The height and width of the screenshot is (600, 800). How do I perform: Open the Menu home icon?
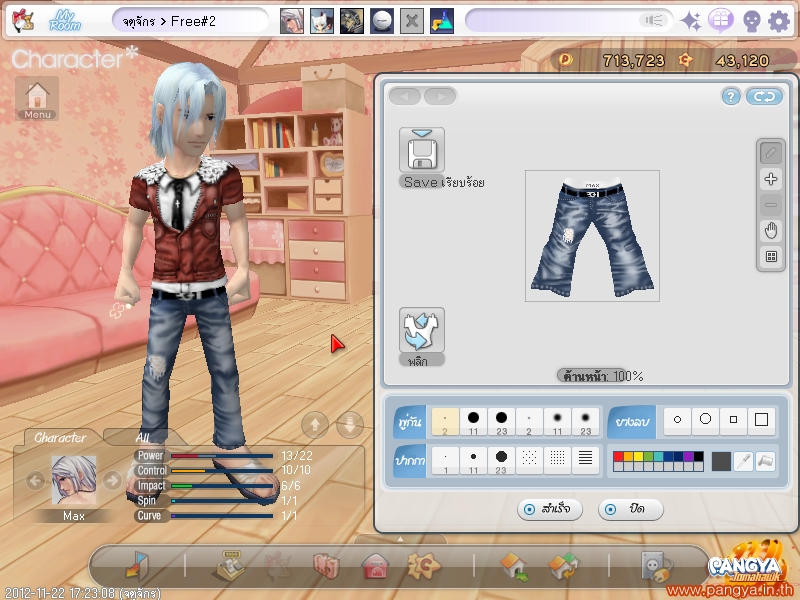tap(37, 99)
